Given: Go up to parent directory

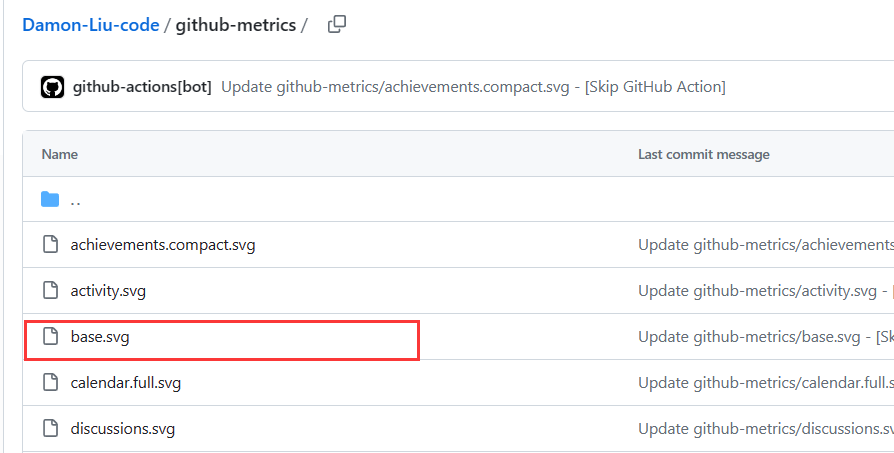Looking at the screenshot, I should 76,201.
